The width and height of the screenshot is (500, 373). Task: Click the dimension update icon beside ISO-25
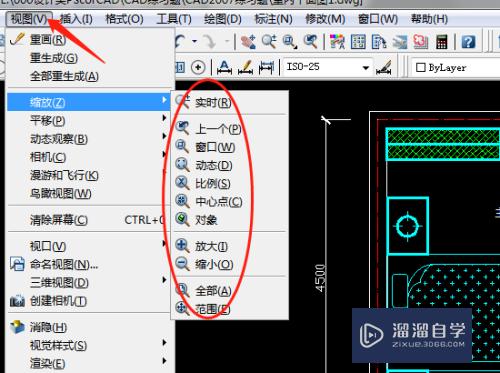point(383,67)
